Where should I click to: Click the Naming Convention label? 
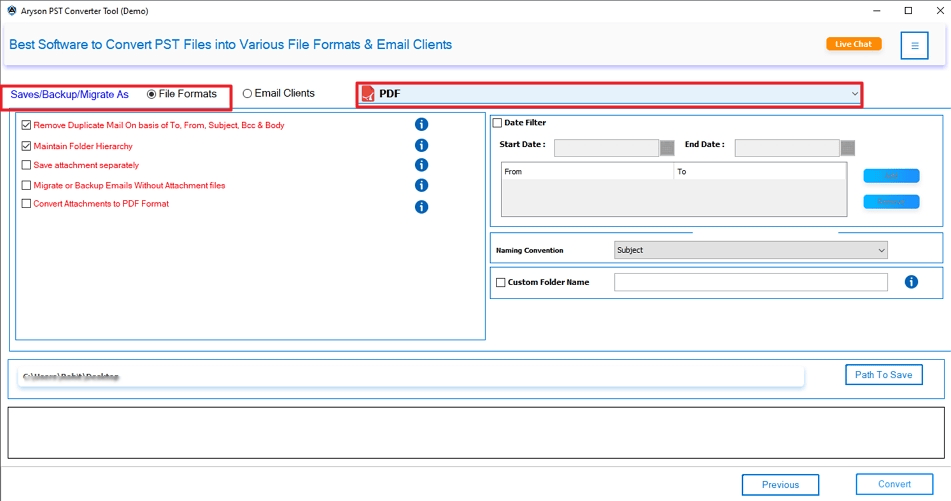pyautogui.click(x=529, y=250)
